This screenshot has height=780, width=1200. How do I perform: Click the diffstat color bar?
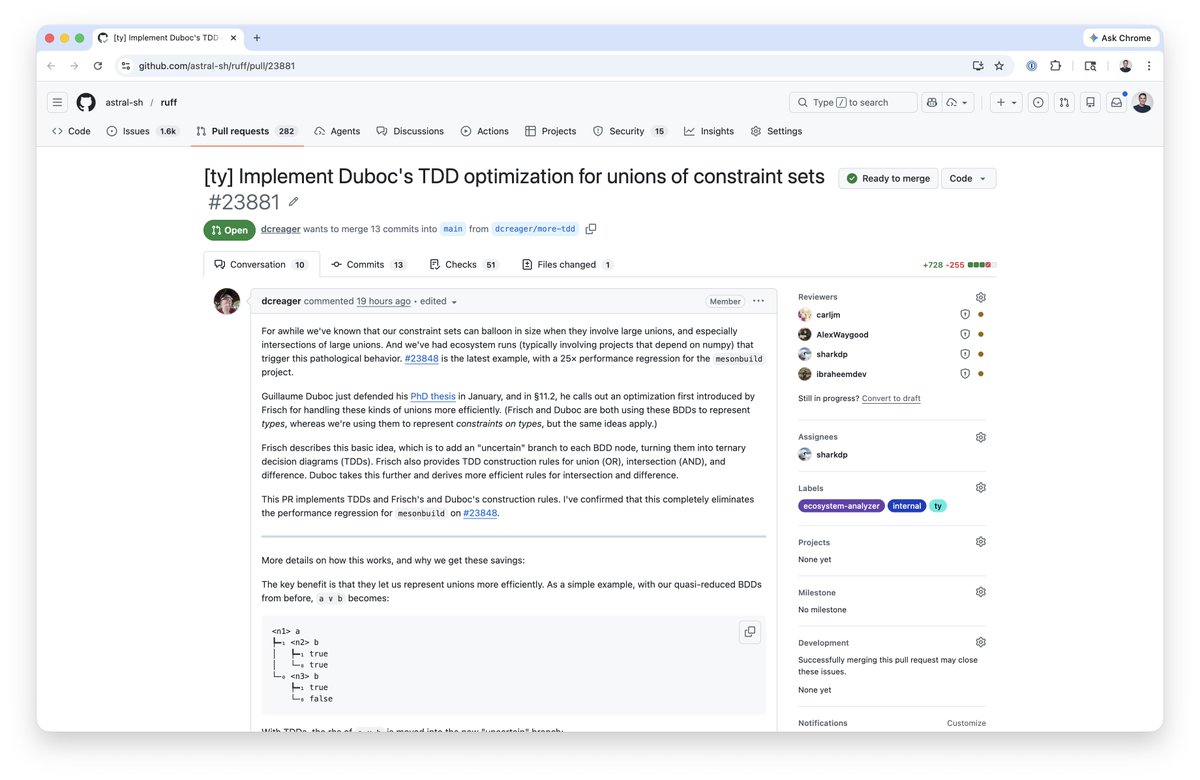(x=983, y=265)
